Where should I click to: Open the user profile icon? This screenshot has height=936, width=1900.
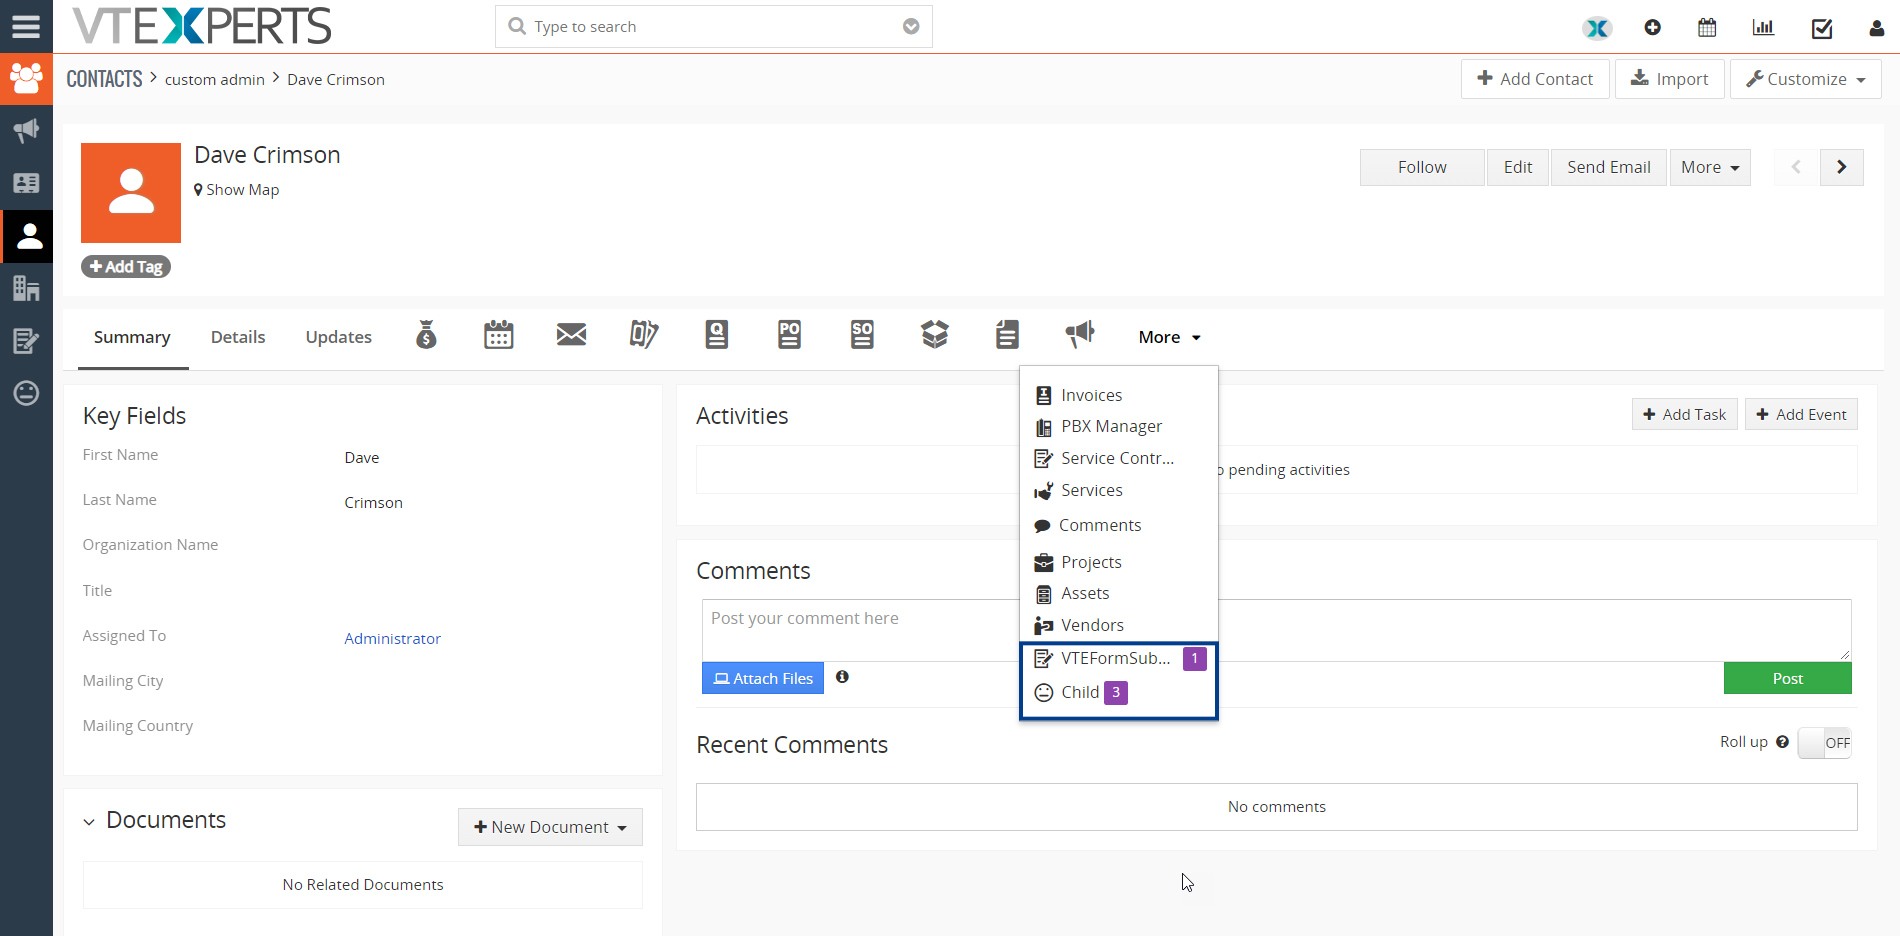[x=1876, y=28]
